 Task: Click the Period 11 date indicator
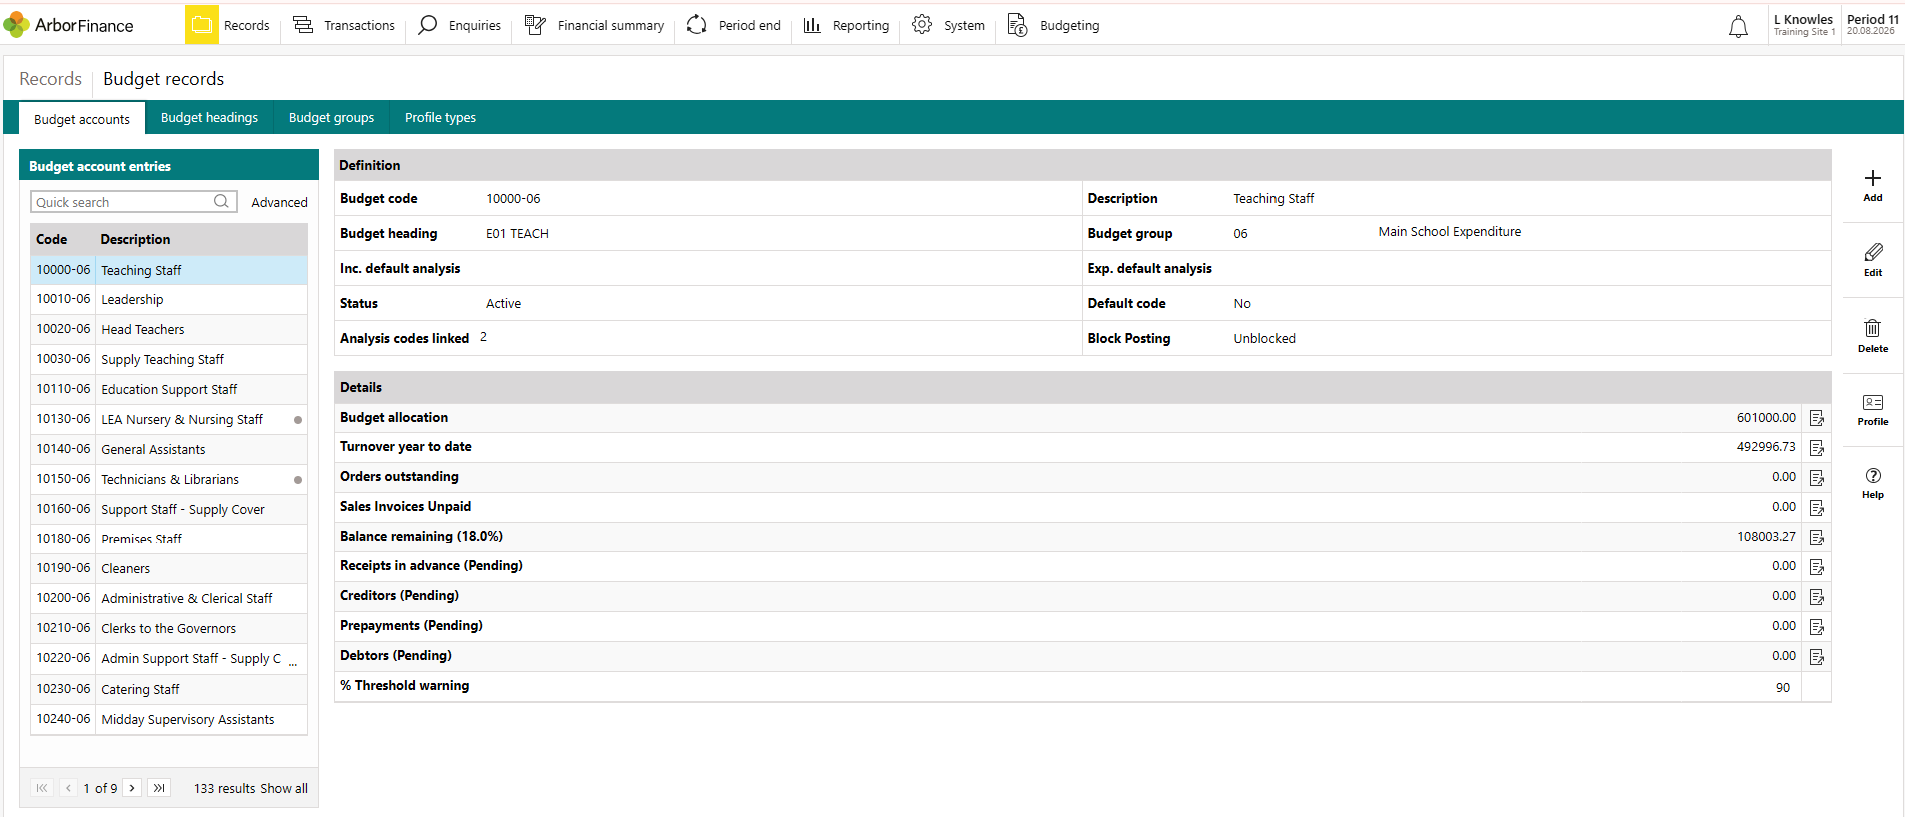point(1872,25)
